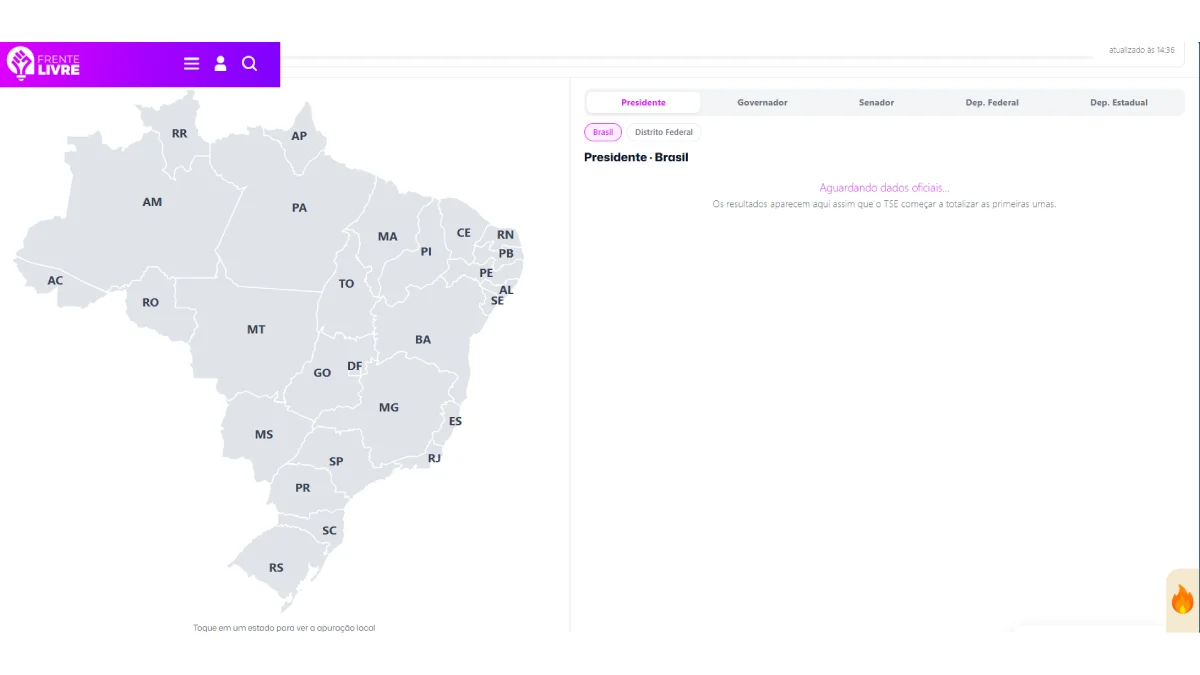Click the 'Toque em um estado' hint text
This screenshot has width=1200, height=675.
click(x=284, y=628)
